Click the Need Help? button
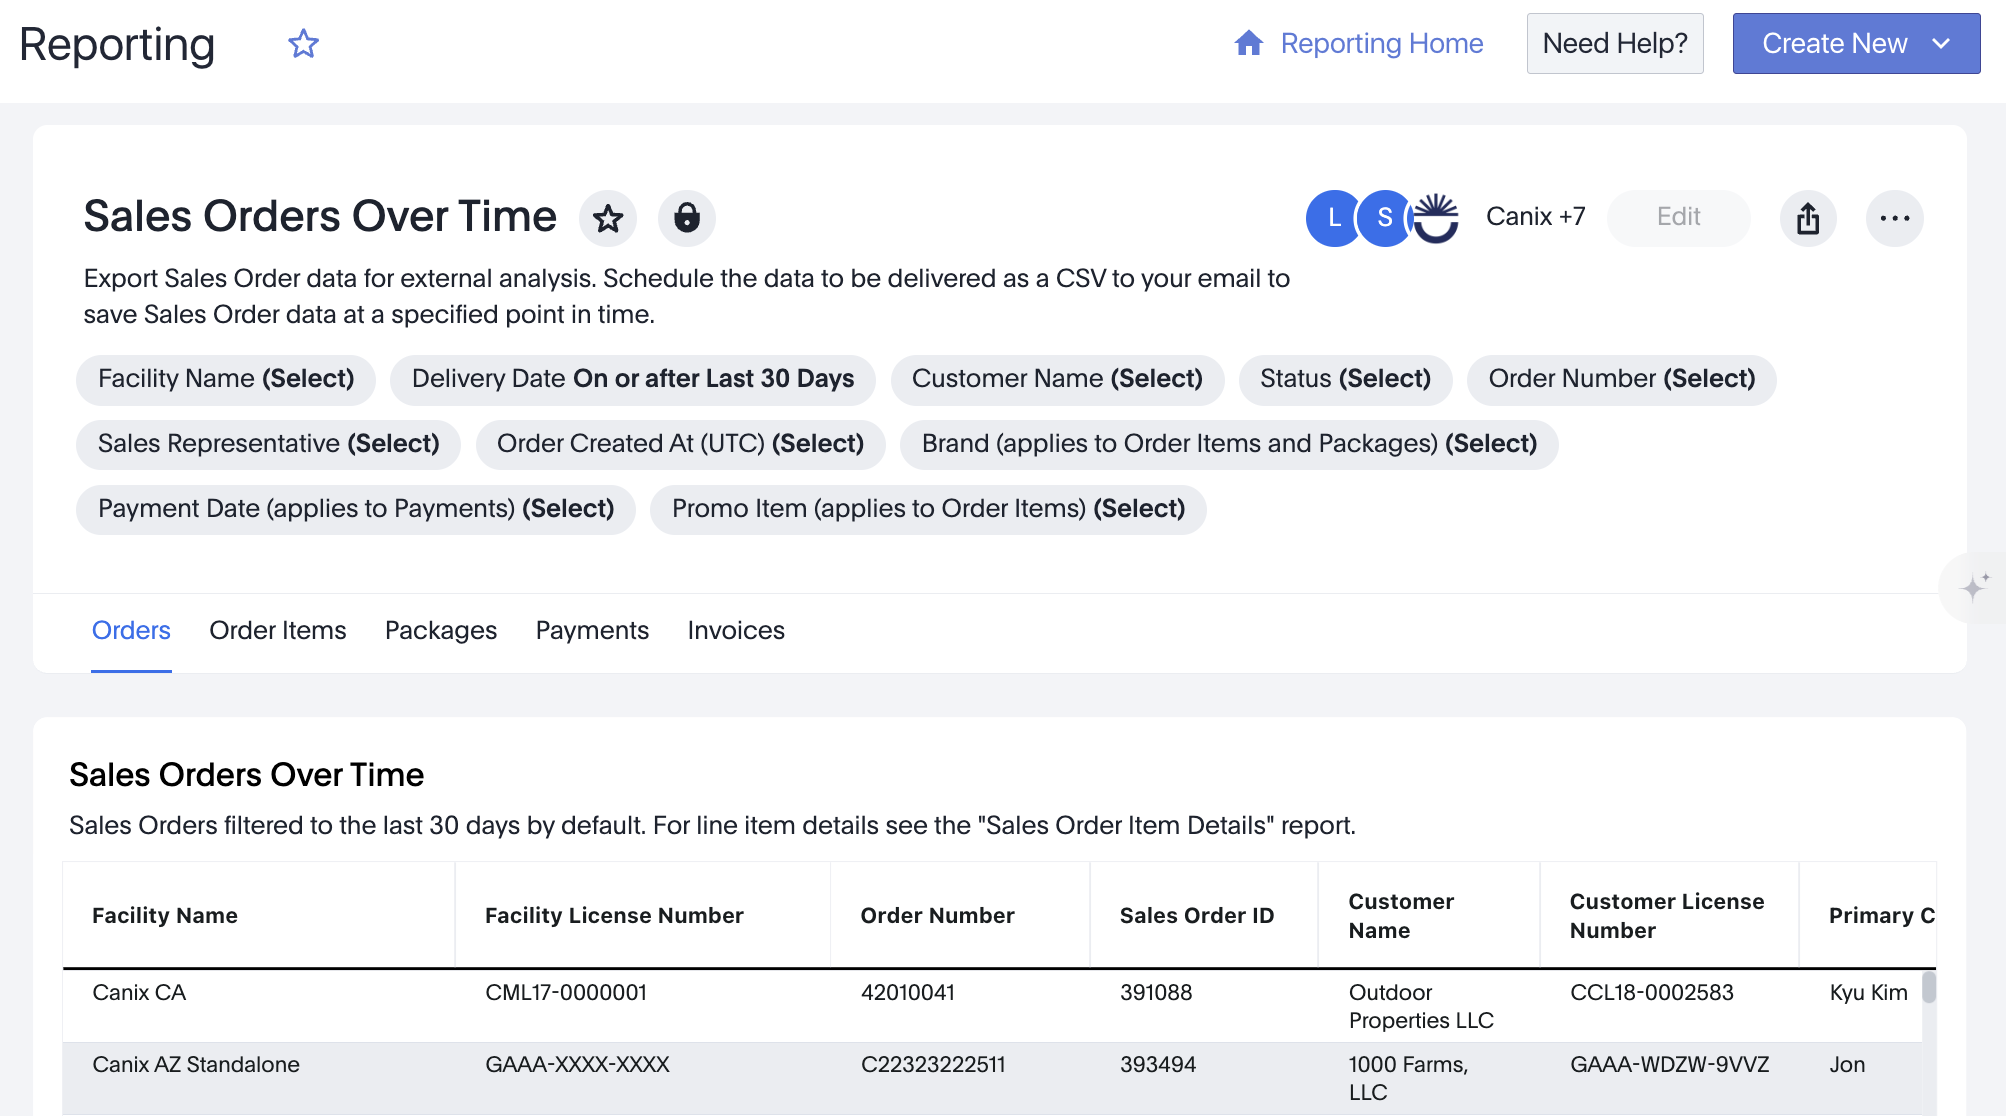Screen dimensions: 2006x1116 [1614, 44]
